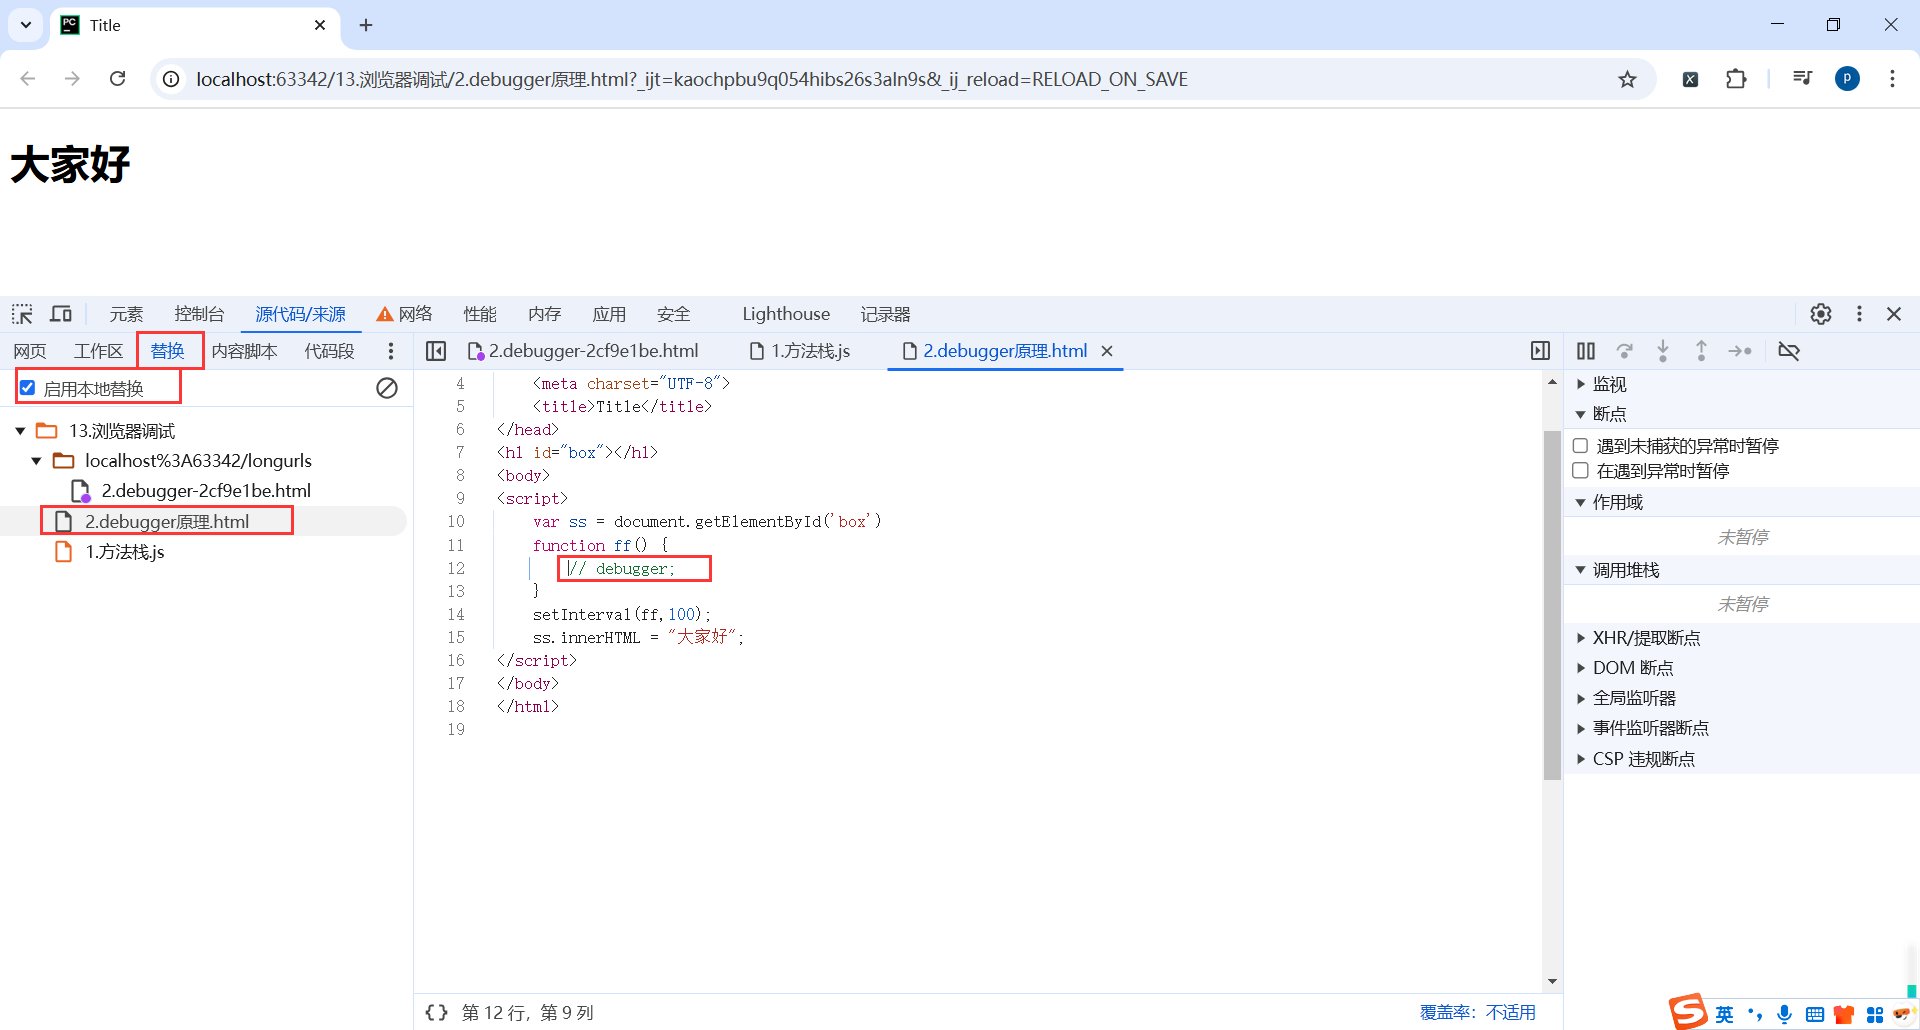Switch to the 元素 panel tab
Image resolution: width=1920 pixels, height=1030 pixels.
(x=126, y=314)
